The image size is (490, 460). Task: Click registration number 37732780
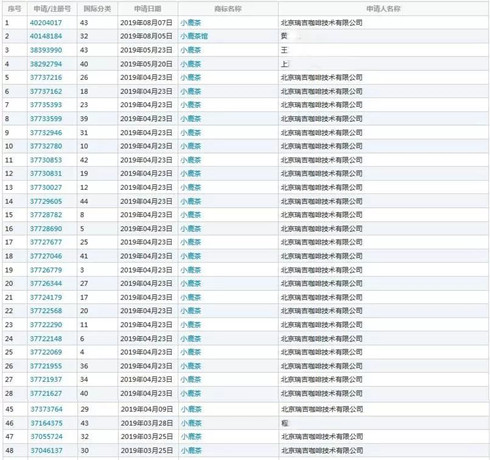pyautogui.click(x=46, y=146)
